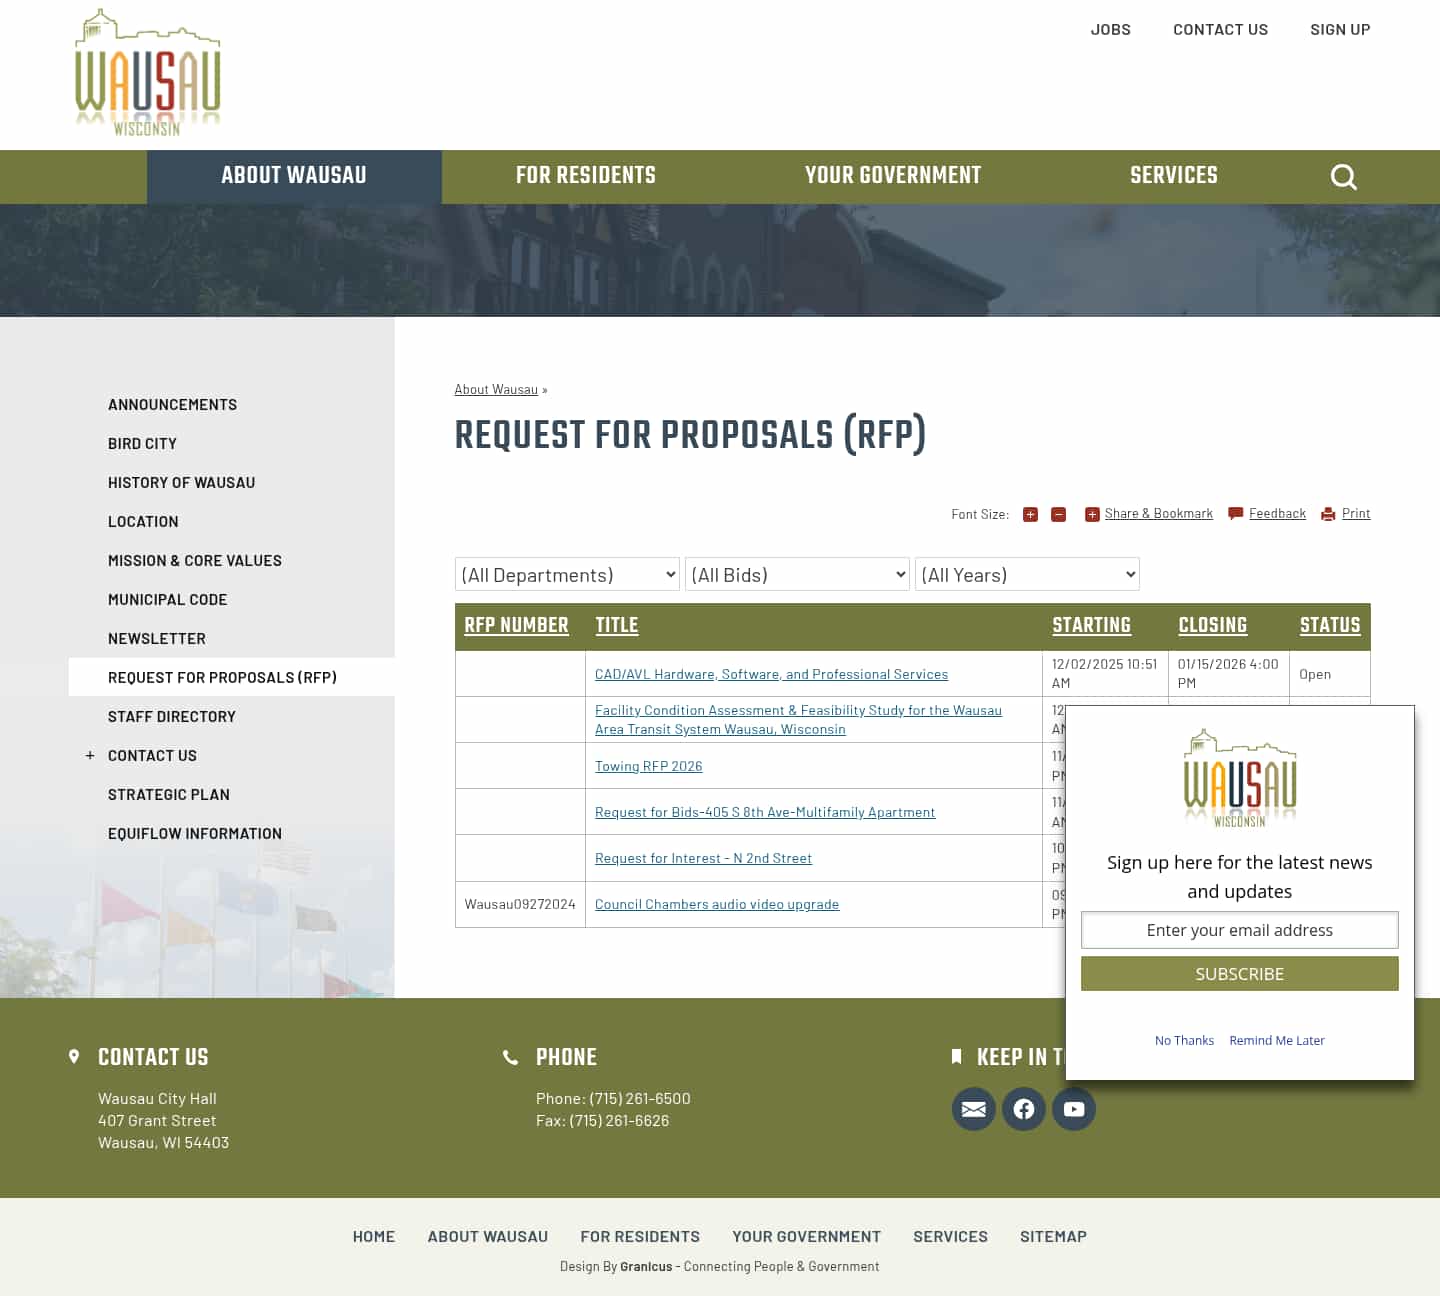Leave feedback via the speech bubble icon

(x=1235, y=513)
